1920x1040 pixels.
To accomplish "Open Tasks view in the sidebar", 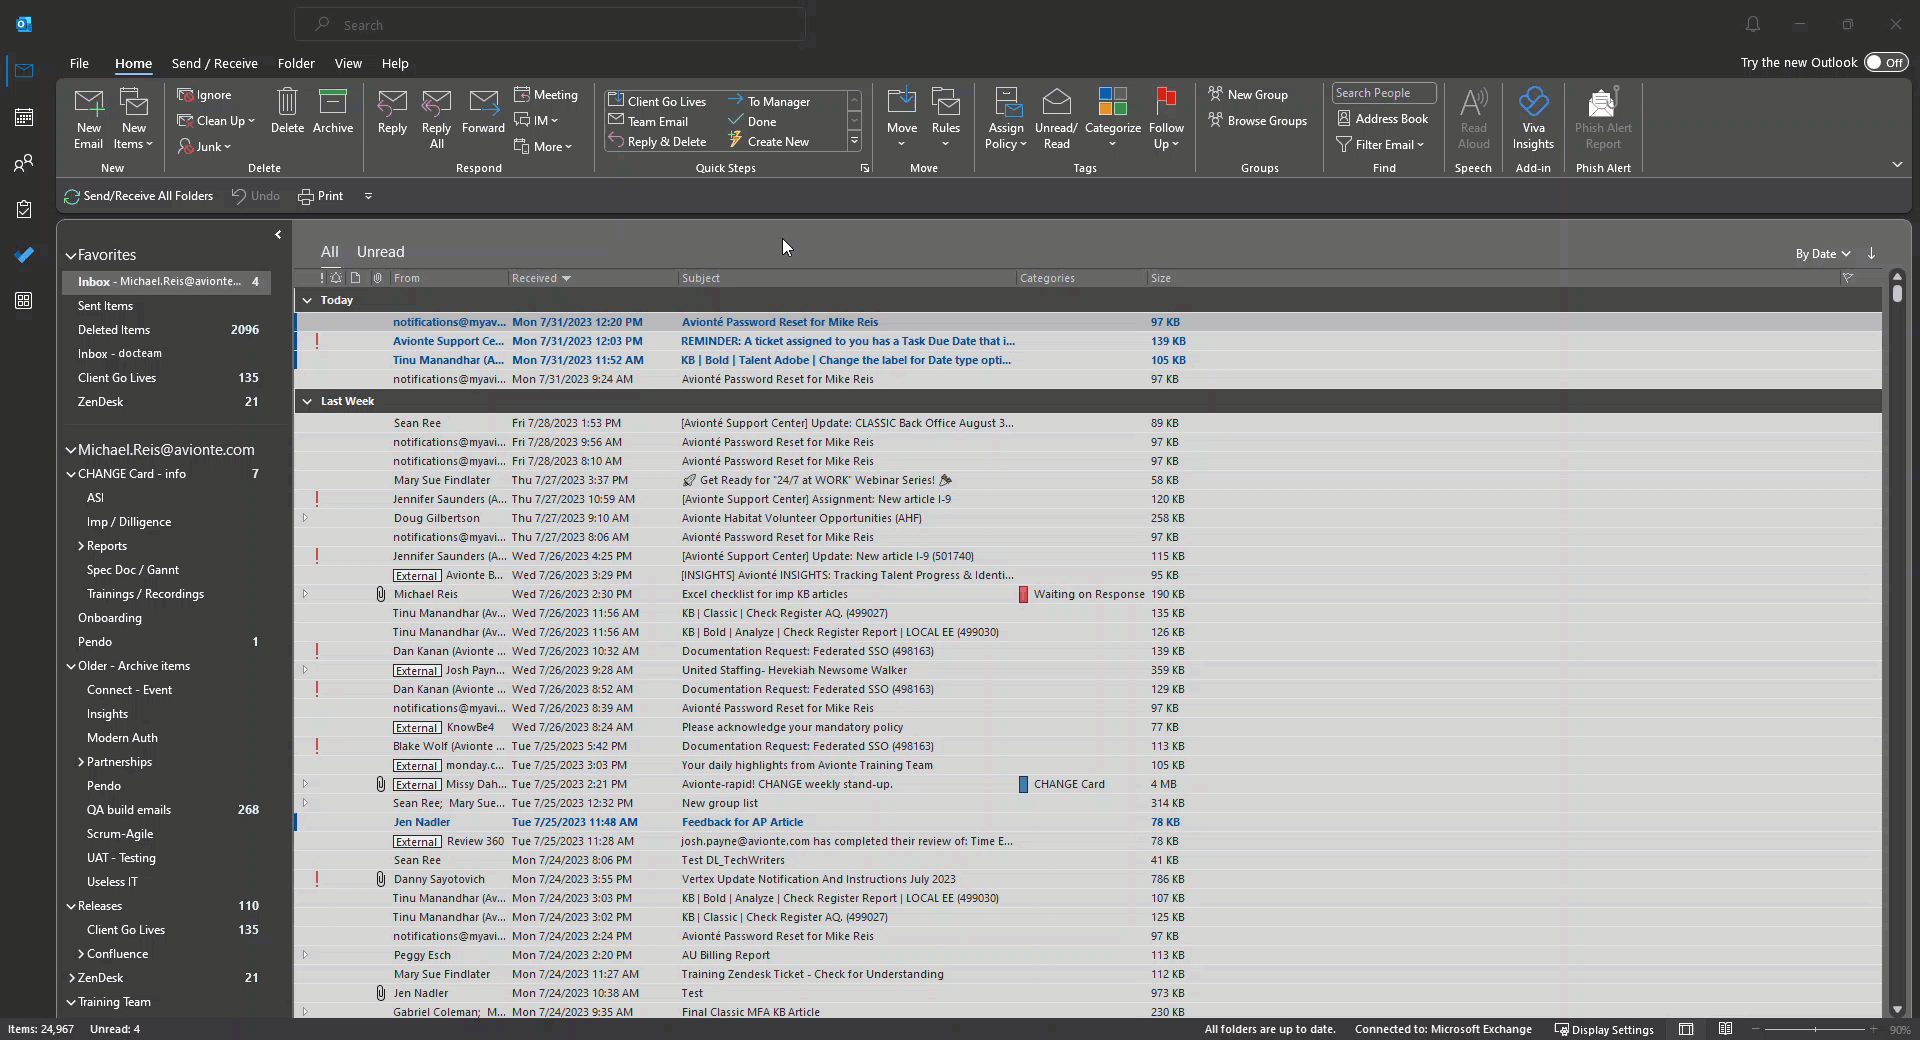I will pyautogui.click(x=24, y=209).
